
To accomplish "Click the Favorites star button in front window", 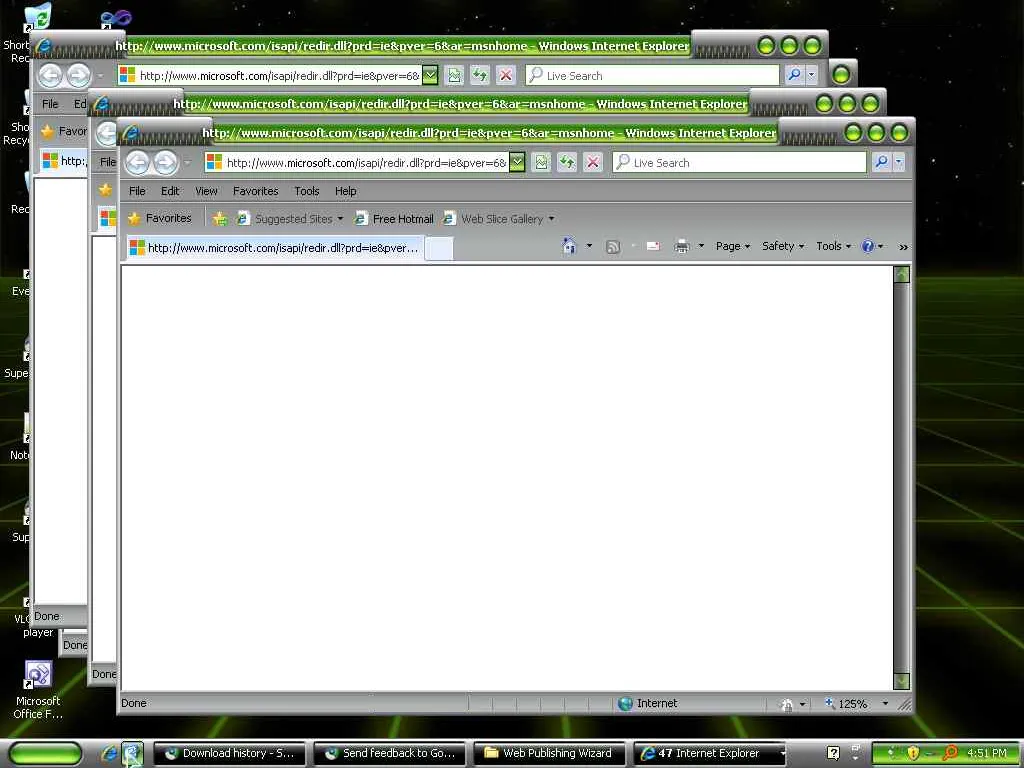I will tap(160, 219).
